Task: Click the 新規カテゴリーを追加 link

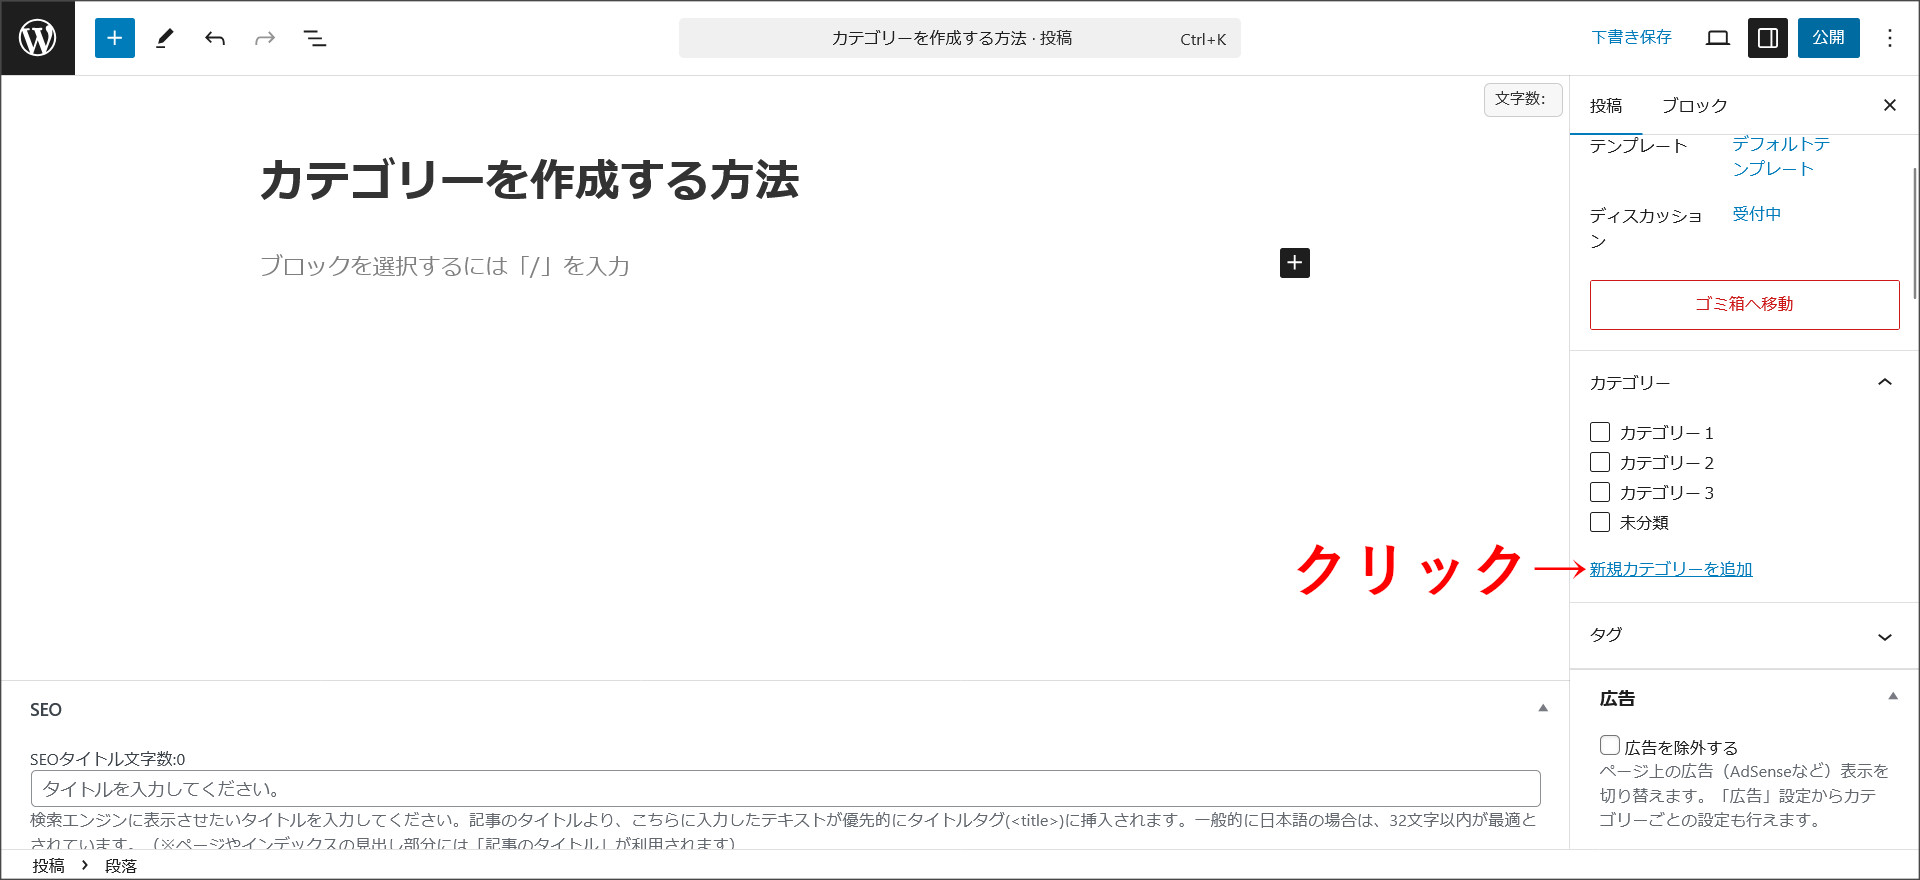Action: 1671,569
